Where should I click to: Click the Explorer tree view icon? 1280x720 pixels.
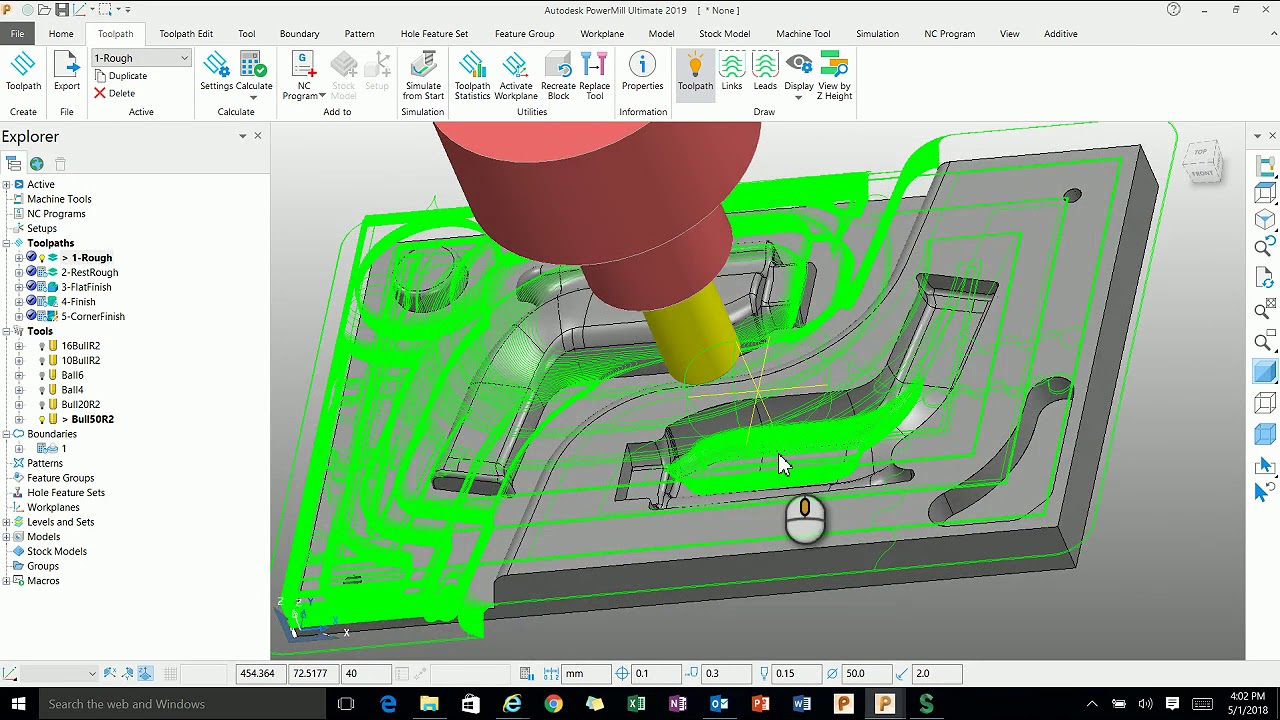click(x=13, y=164)
